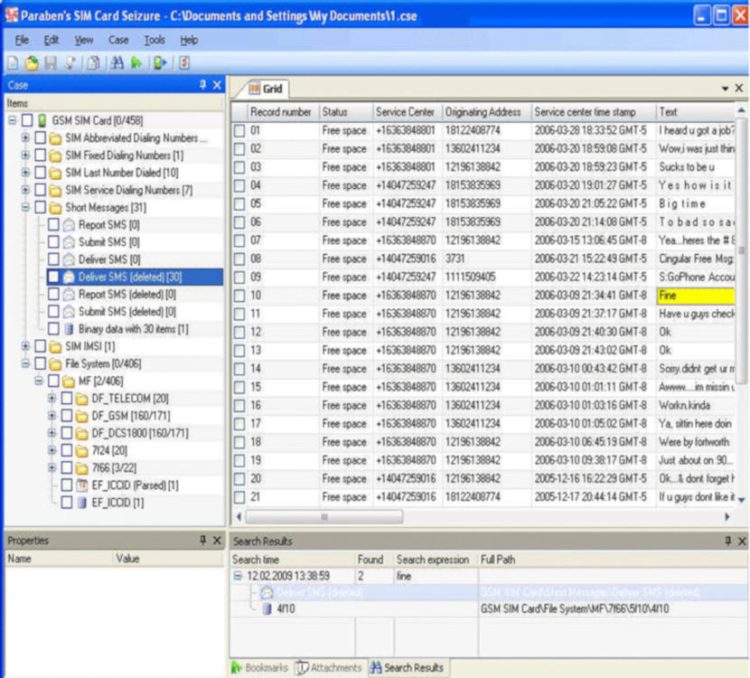Screen dimensions: 750x678
Task: Pin the Properties panel with pushpin icon
Action: pos(203,540)
